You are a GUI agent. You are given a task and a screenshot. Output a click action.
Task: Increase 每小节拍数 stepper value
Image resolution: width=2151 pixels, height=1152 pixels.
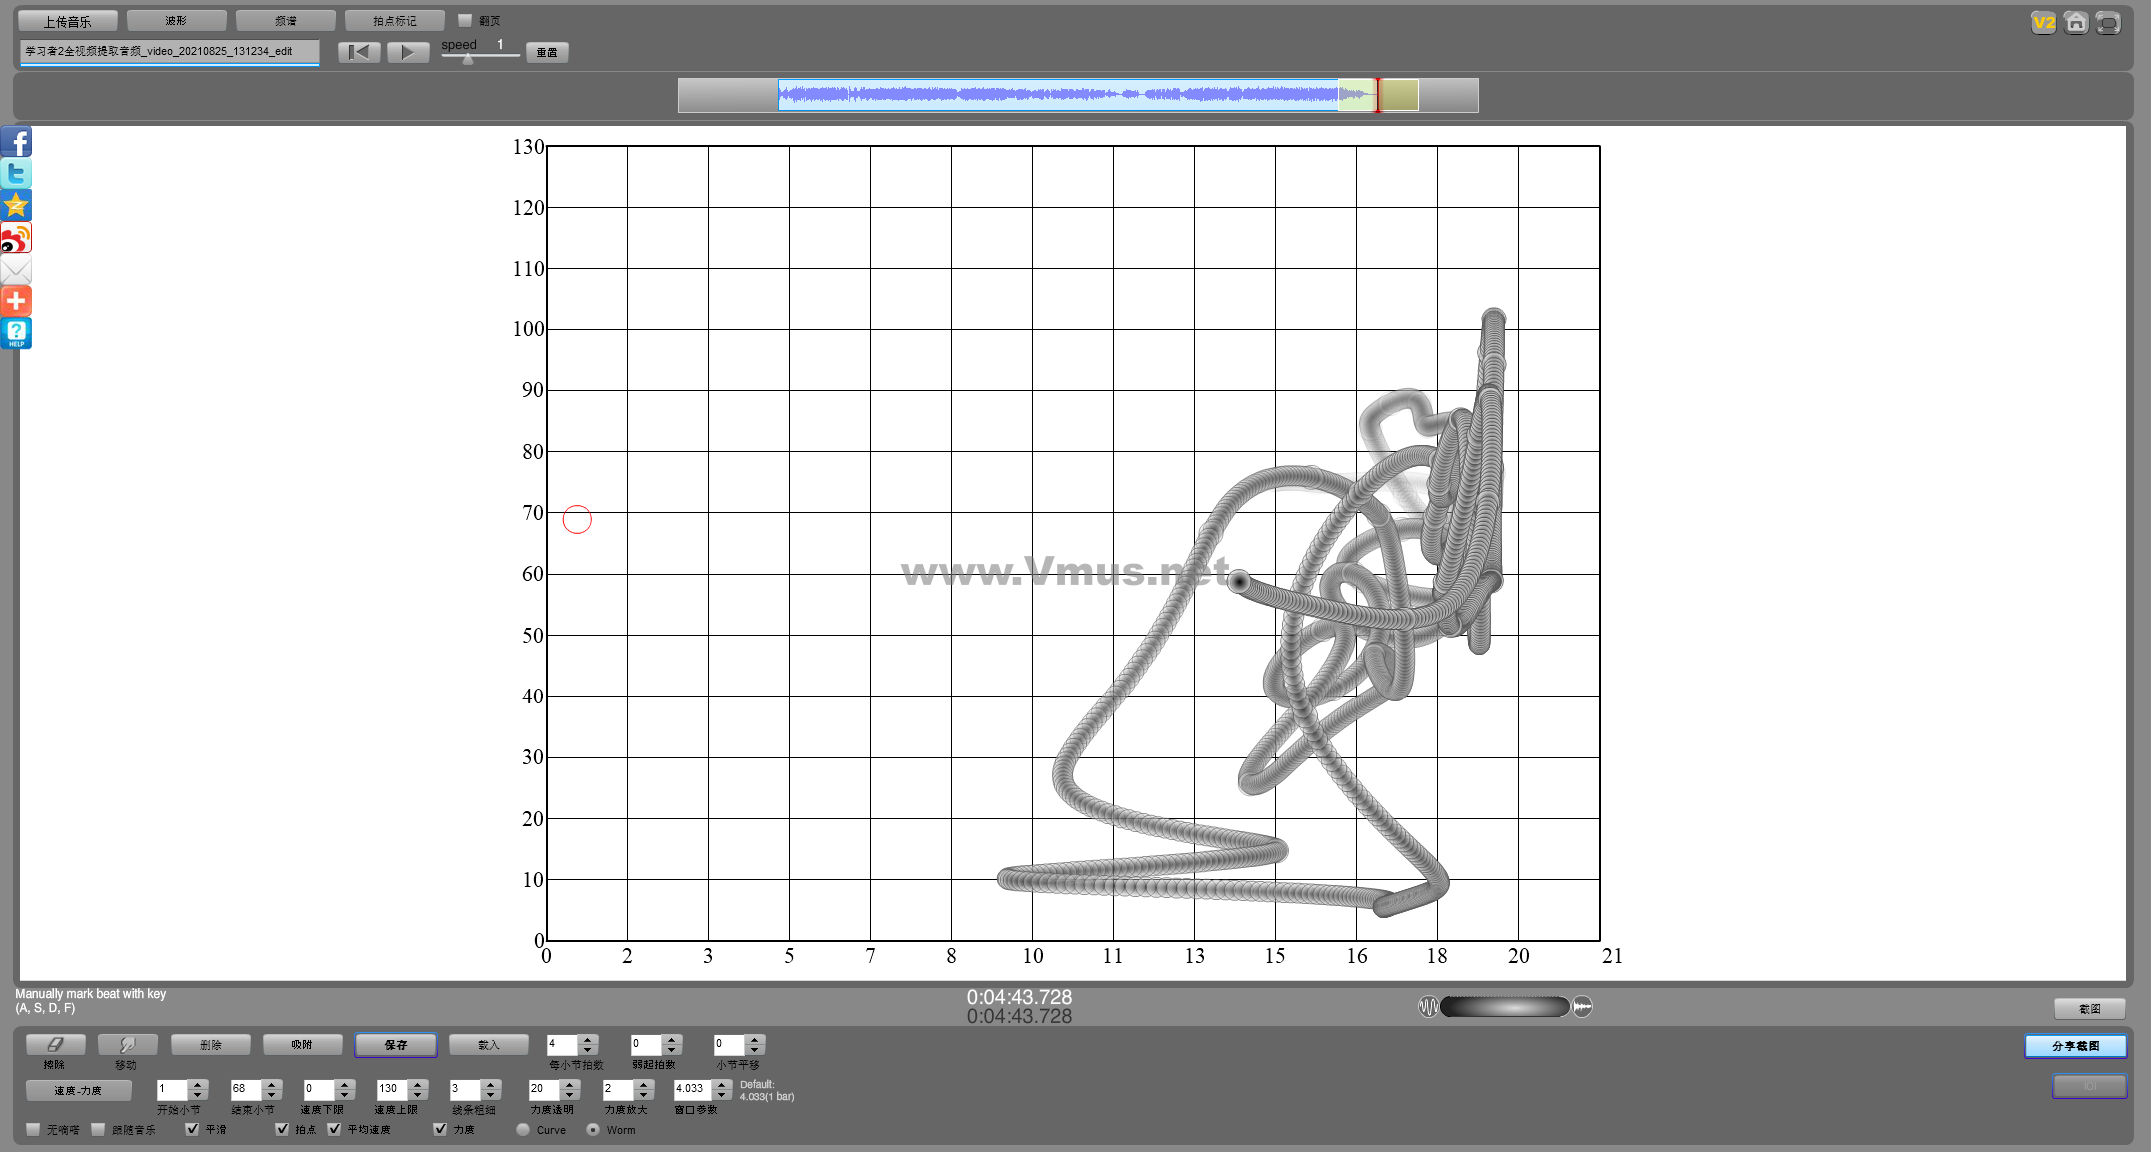[588, 1039]
